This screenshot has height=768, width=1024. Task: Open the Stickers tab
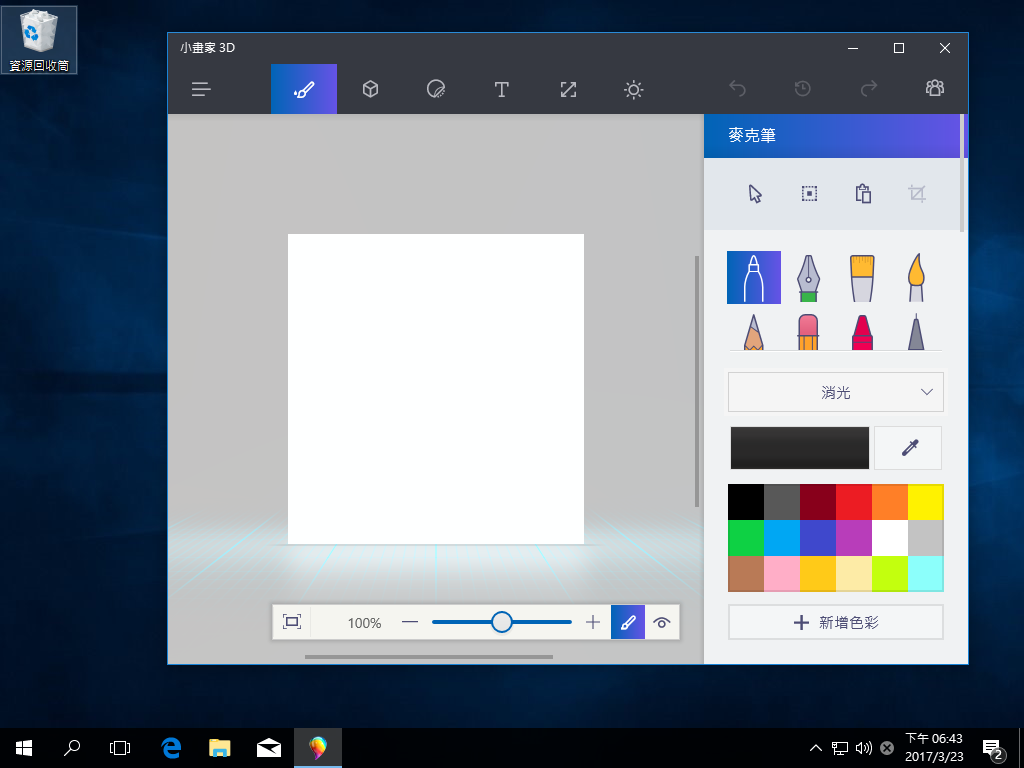435,89
